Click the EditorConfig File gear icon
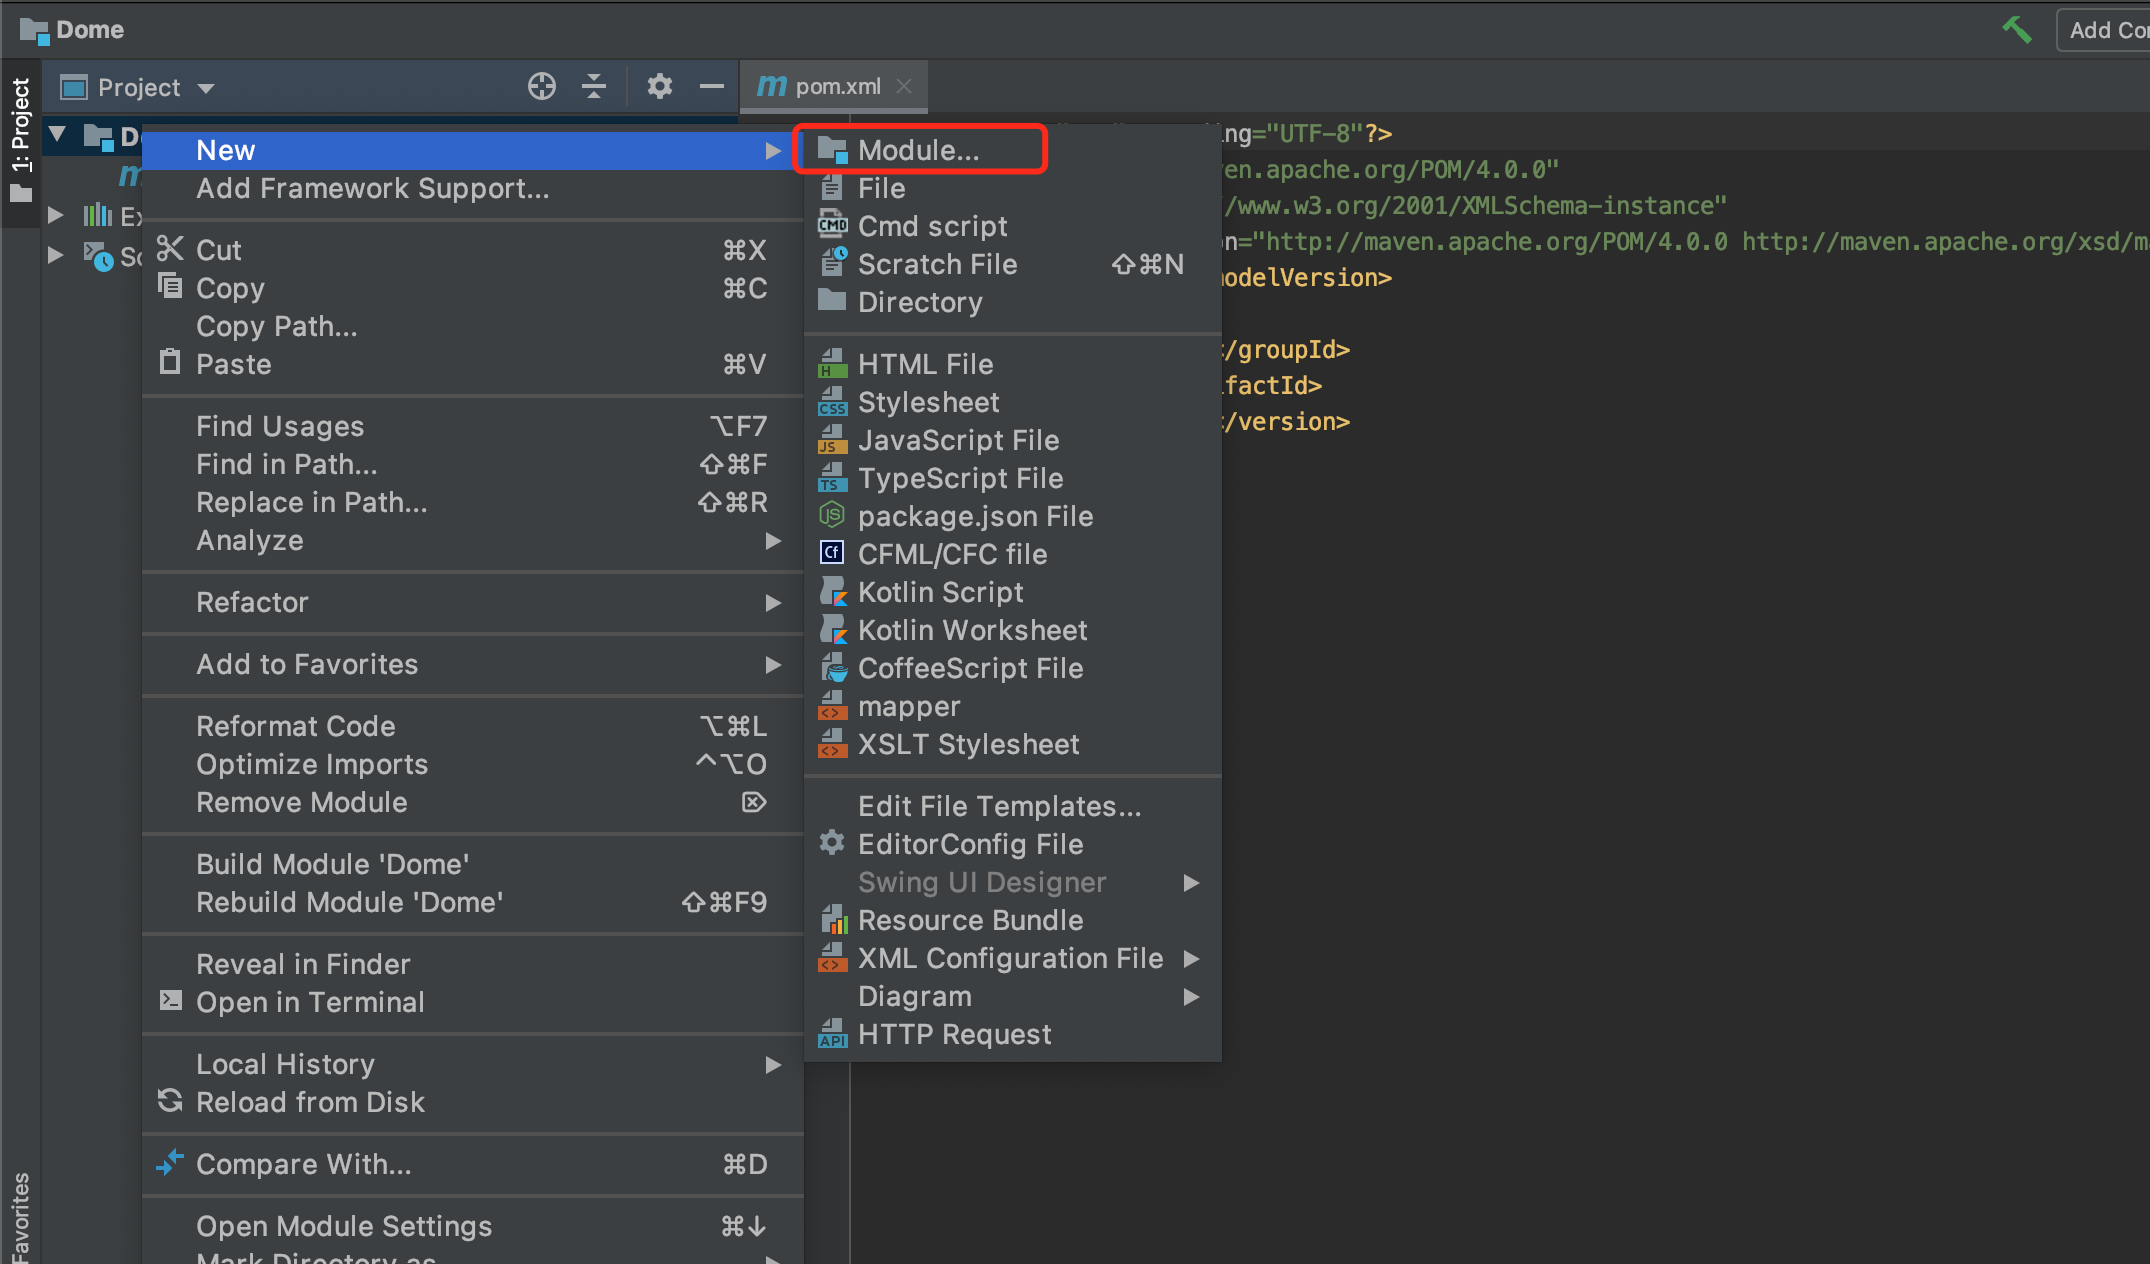2150x1264 pixels. coord(832,843)
